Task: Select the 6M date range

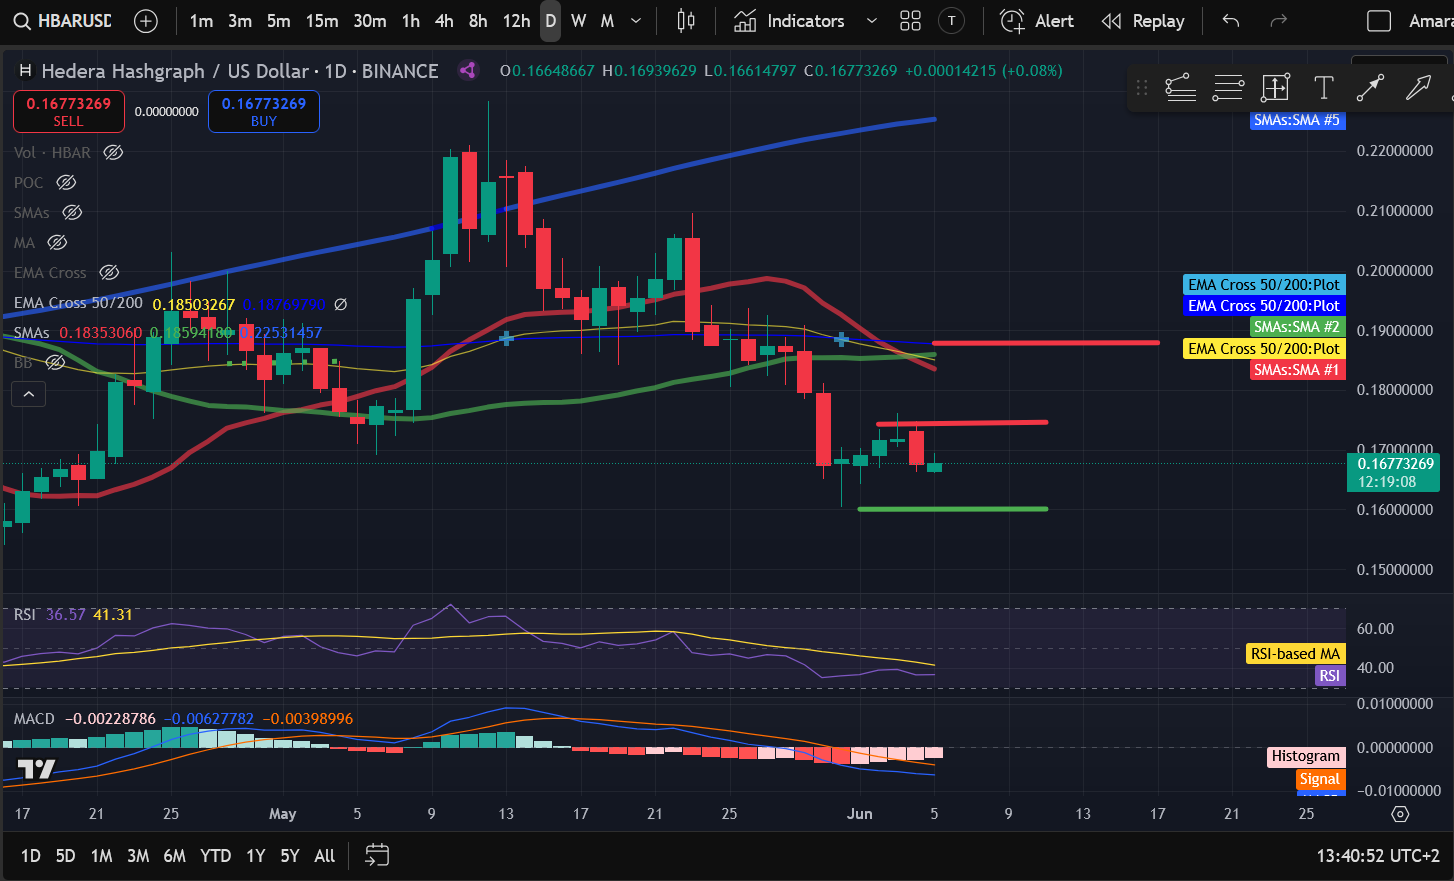Action: [174, 856]
